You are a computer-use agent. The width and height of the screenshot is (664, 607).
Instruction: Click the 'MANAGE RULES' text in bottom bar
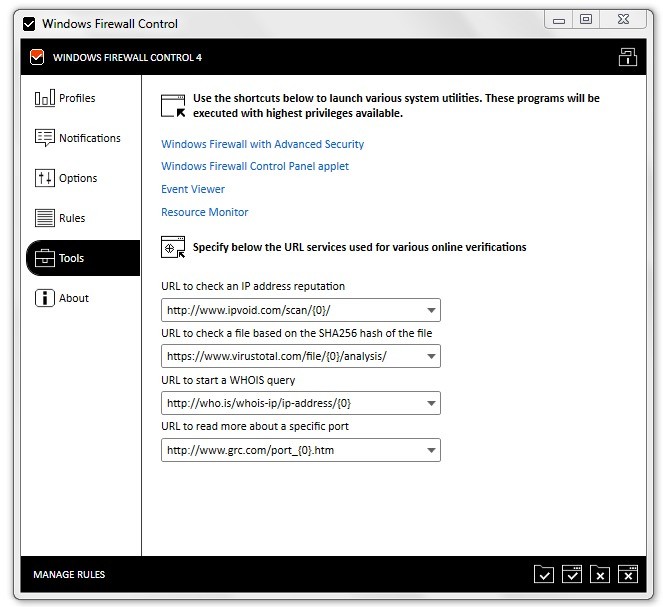tap(69, 574)
